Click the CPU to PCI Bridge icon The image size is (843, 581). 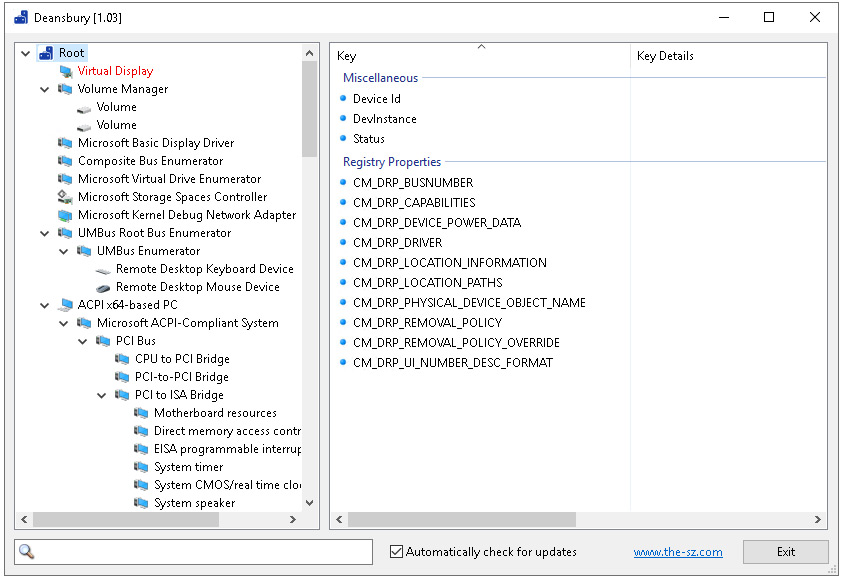(x=122, y=359)
